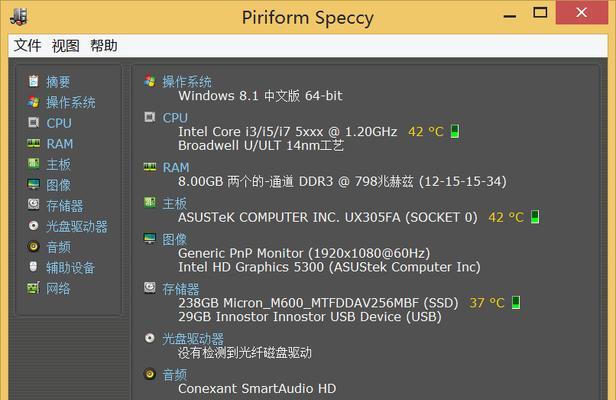Open the RAM heading link in the summary
This screenshot has height=400, width=616.
click(x=176, y=167)
